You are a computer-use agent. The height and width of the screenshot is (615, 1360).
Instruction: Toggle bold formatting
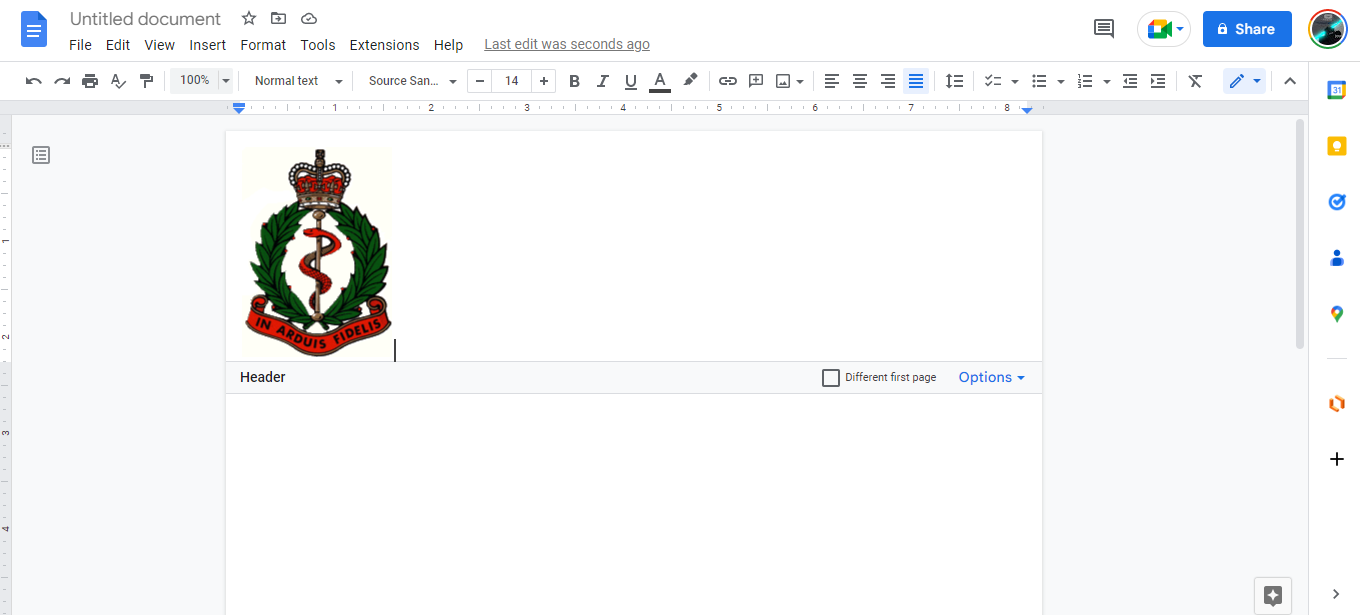click(x=574, y=81)
